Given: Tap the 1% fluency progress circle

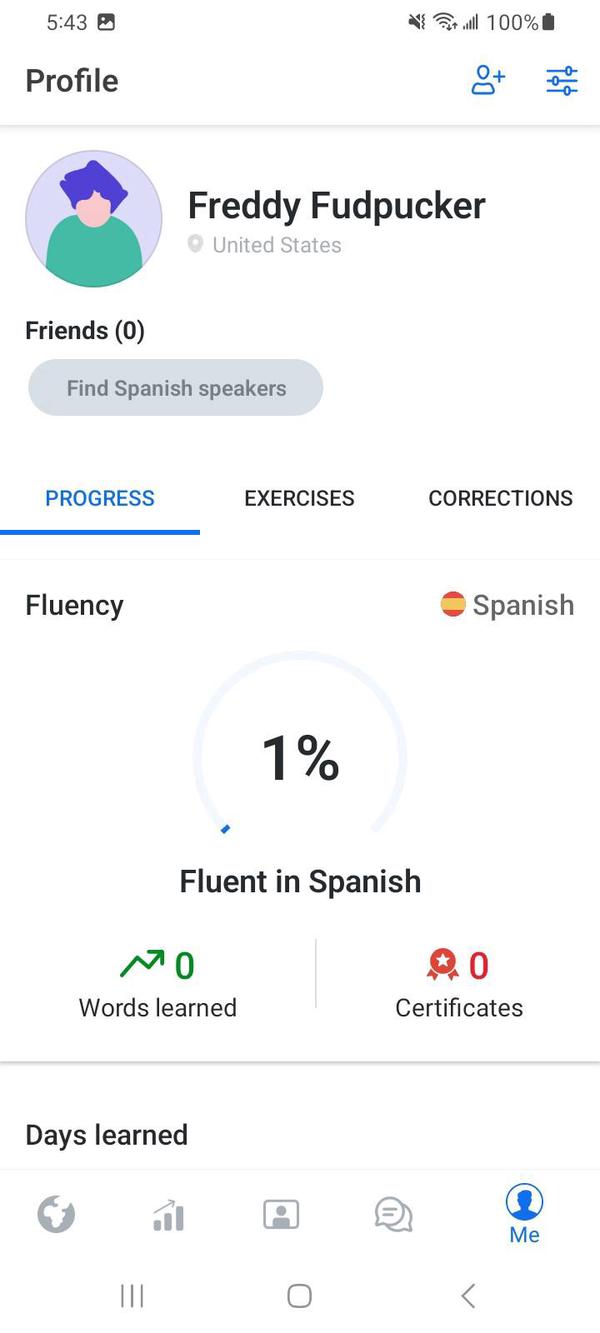Looking at the screenshot, I should point(300,758).
